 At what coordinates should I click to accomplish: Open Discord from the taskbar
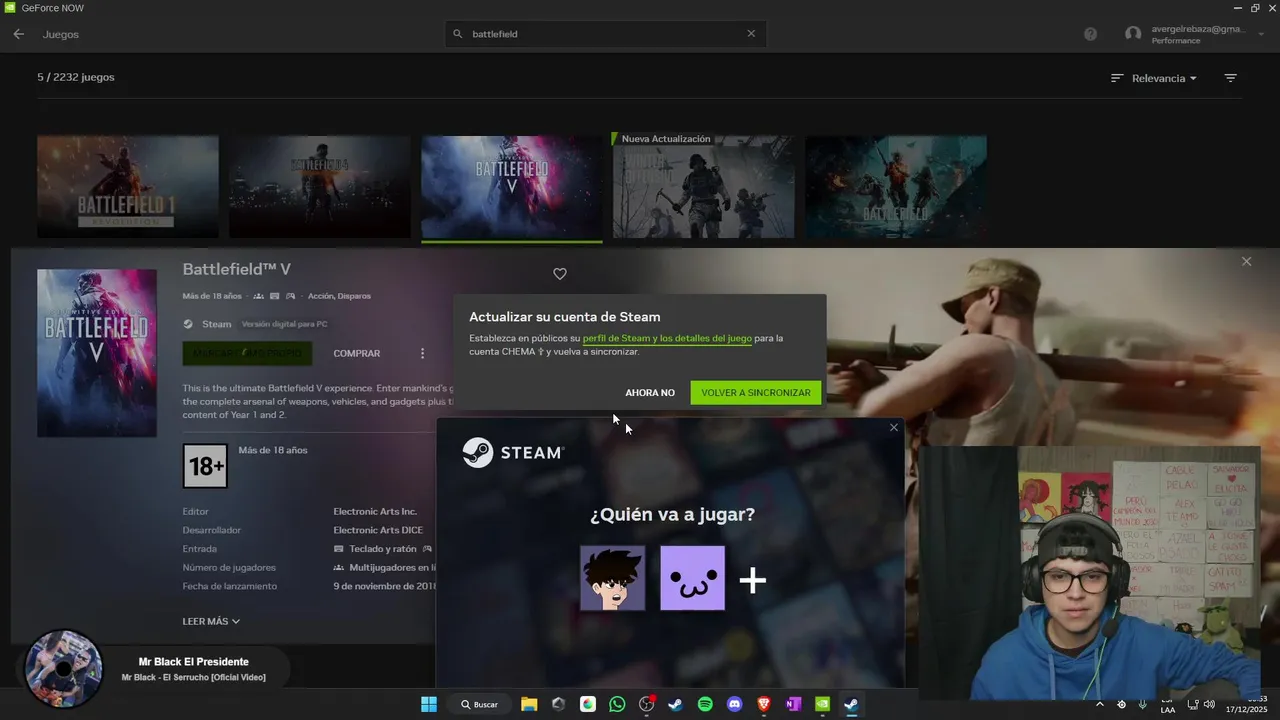coord(735,704)
